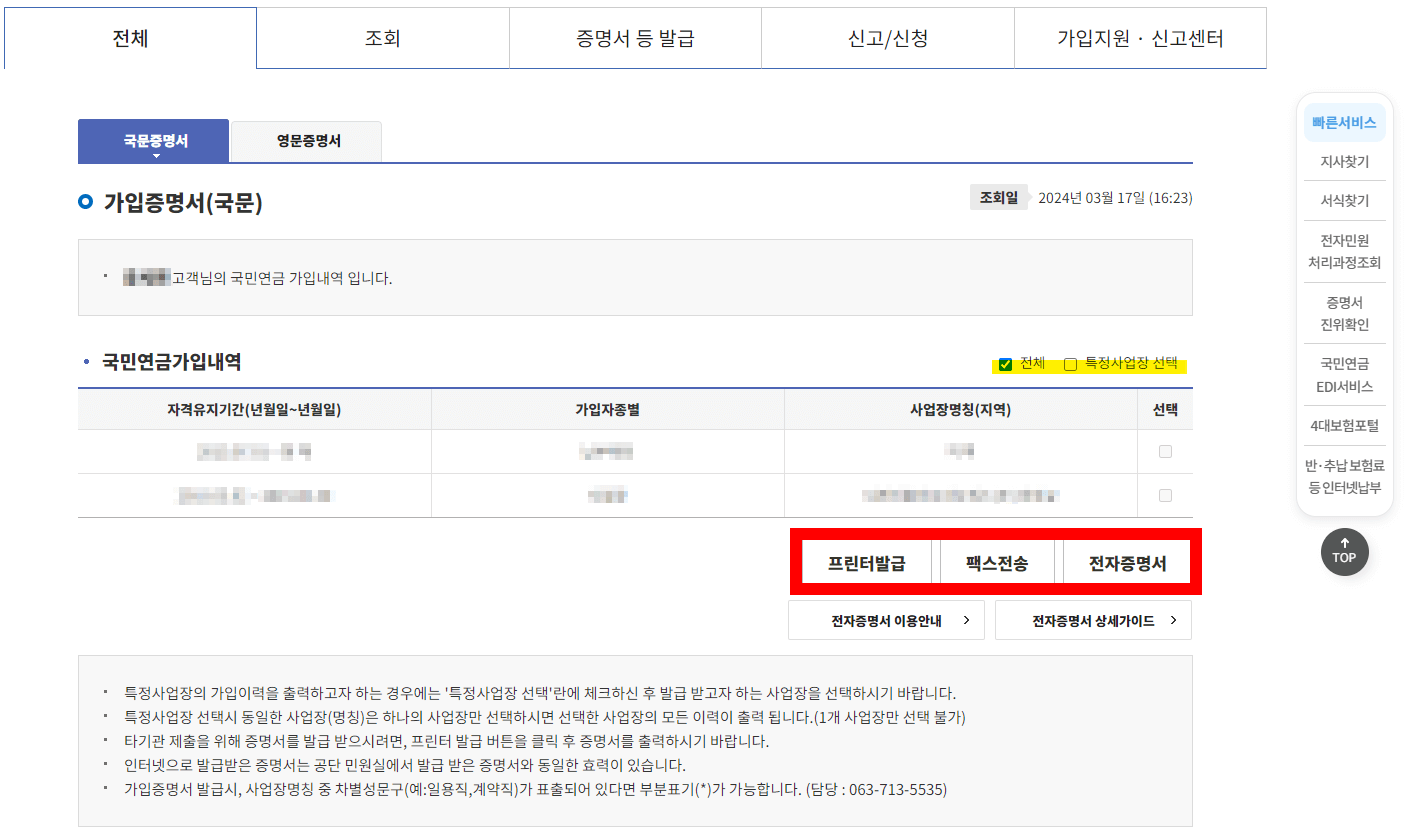Select the 국문증명서 tab
The width and height of the screenshot is (1421, 840).
coord(154,141)
